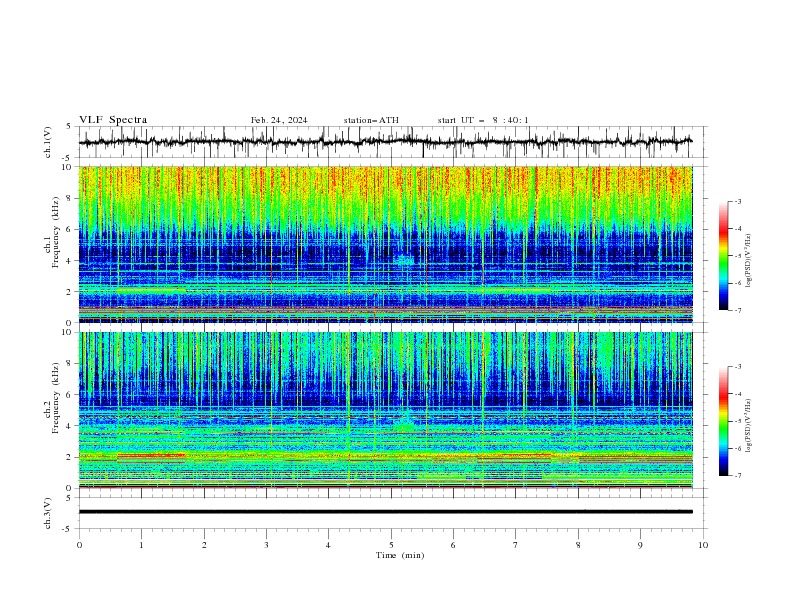Click the ch.2 colorbar "log(PSD)(V²/Hz)" label

point(749,427)
